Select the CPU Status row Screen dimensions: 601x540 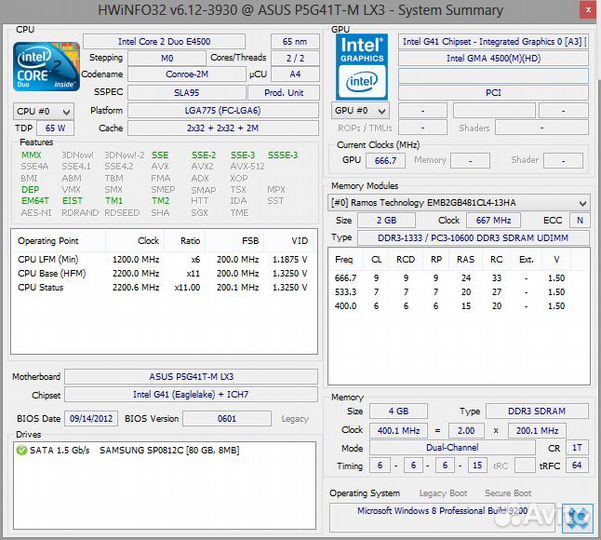(x=163, y=287)
